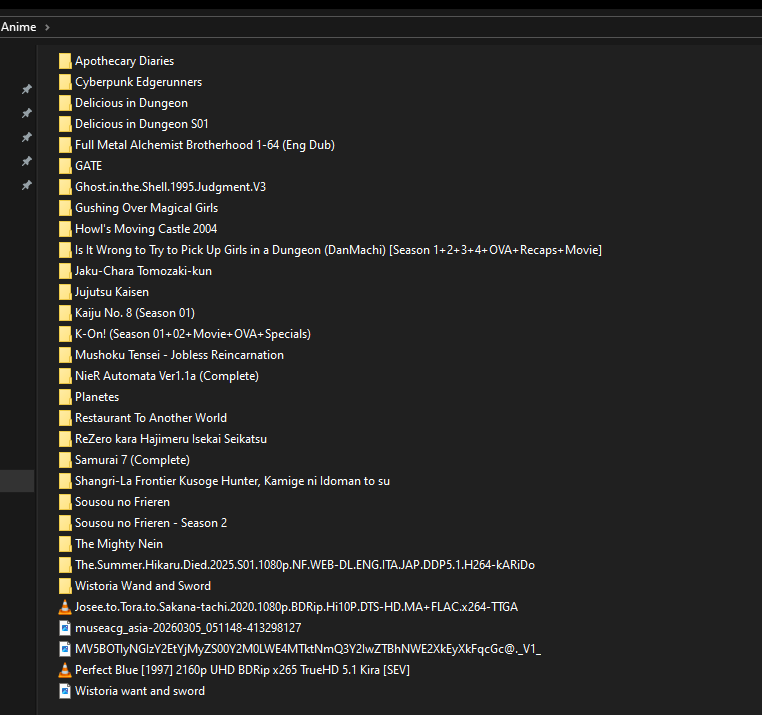762x715 pixels.
Task: Select the Sousou no Frieren folder name
Action: tap(122, 502)
